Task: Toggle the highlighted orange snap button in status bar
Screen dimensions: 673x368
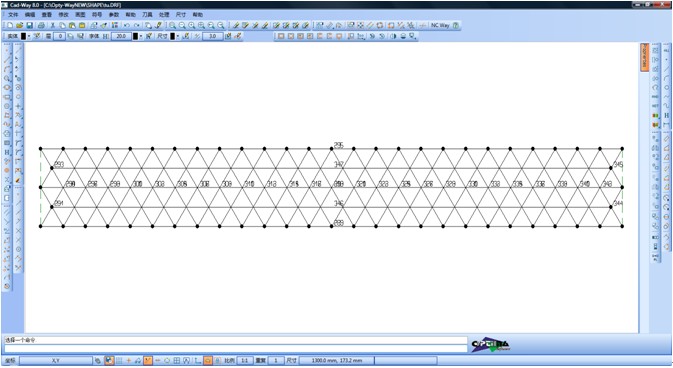Action: point(148,360)
